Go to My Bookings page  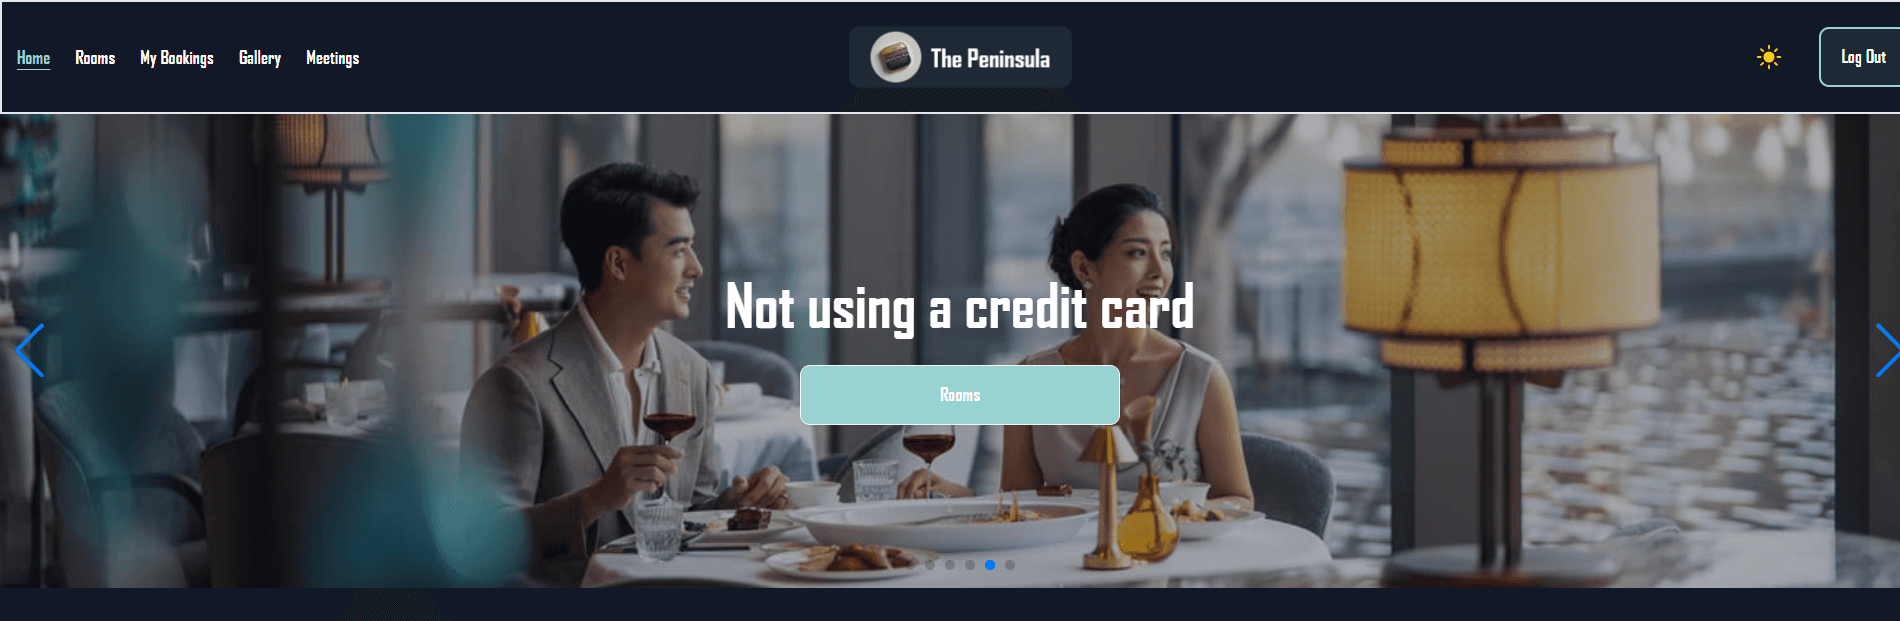coord(177,58)
